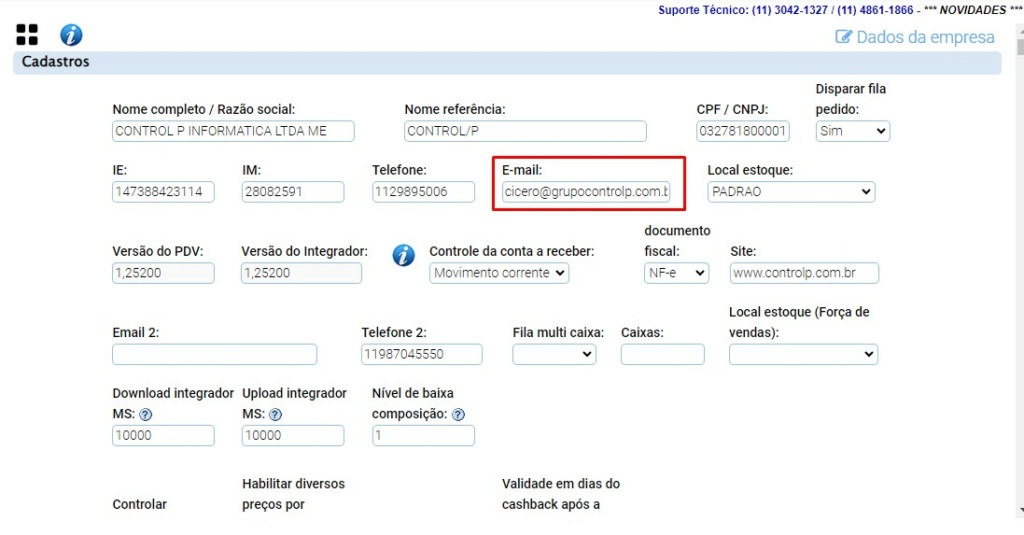Click the Telefone 2 input field
1024x535 pixels.
(422, 354)
